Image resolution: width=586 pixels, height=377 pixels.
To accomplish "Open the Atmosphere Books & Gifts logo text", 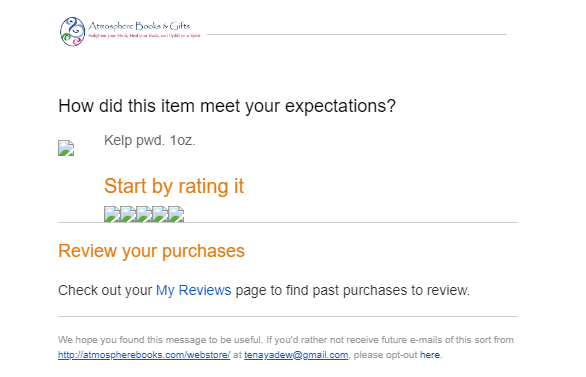I will (x=139, y=26).
